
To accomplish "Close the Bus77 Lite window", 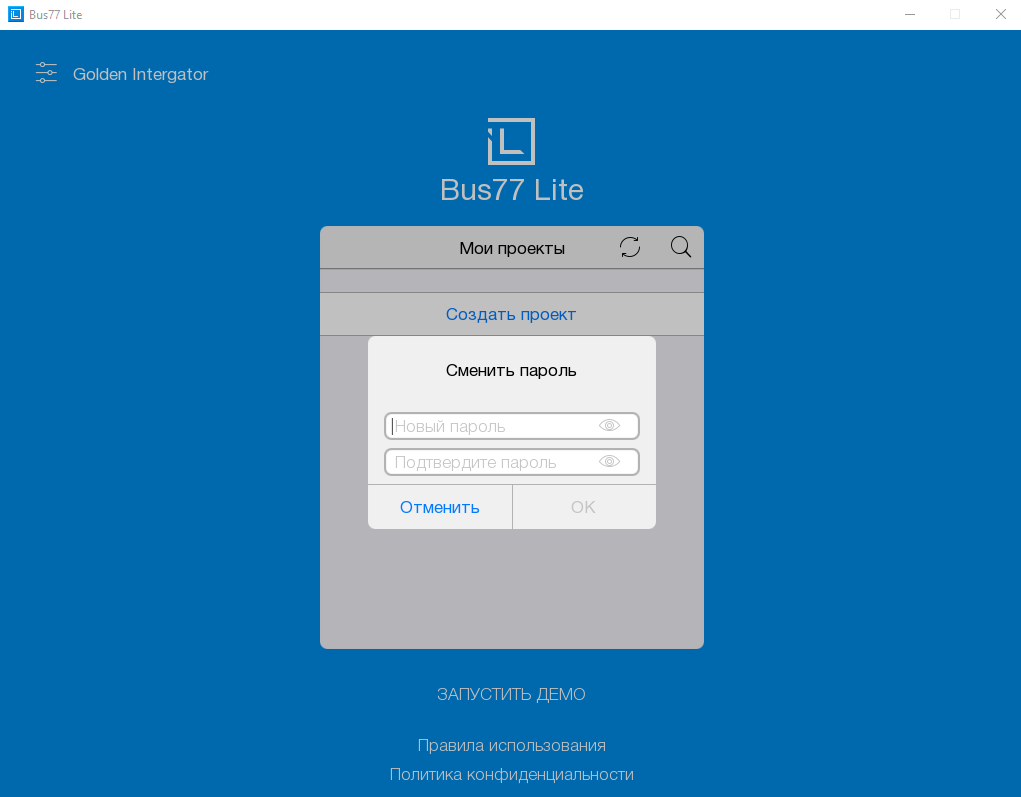I will pyautogui.click(x=999, y=14).
